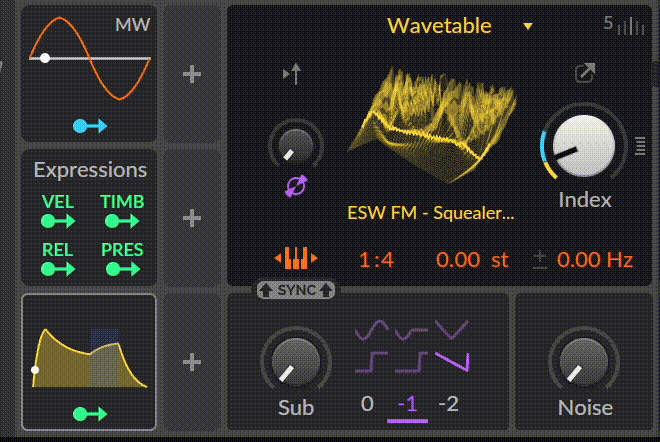
Task: Select the square sub waveform
Action: (372, 362)
